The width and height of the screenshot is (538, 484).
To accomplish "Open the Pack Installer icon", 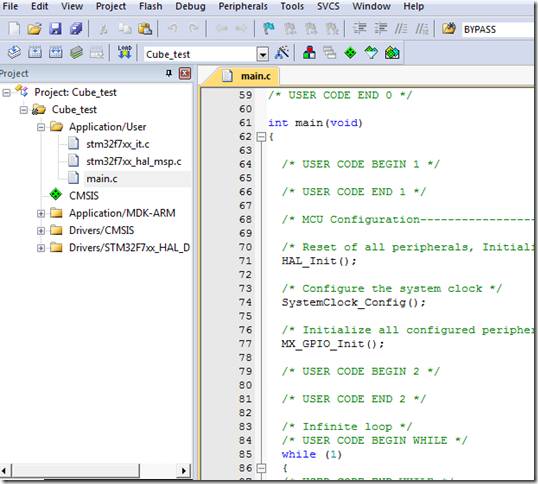I will click(x=392, y=53).
